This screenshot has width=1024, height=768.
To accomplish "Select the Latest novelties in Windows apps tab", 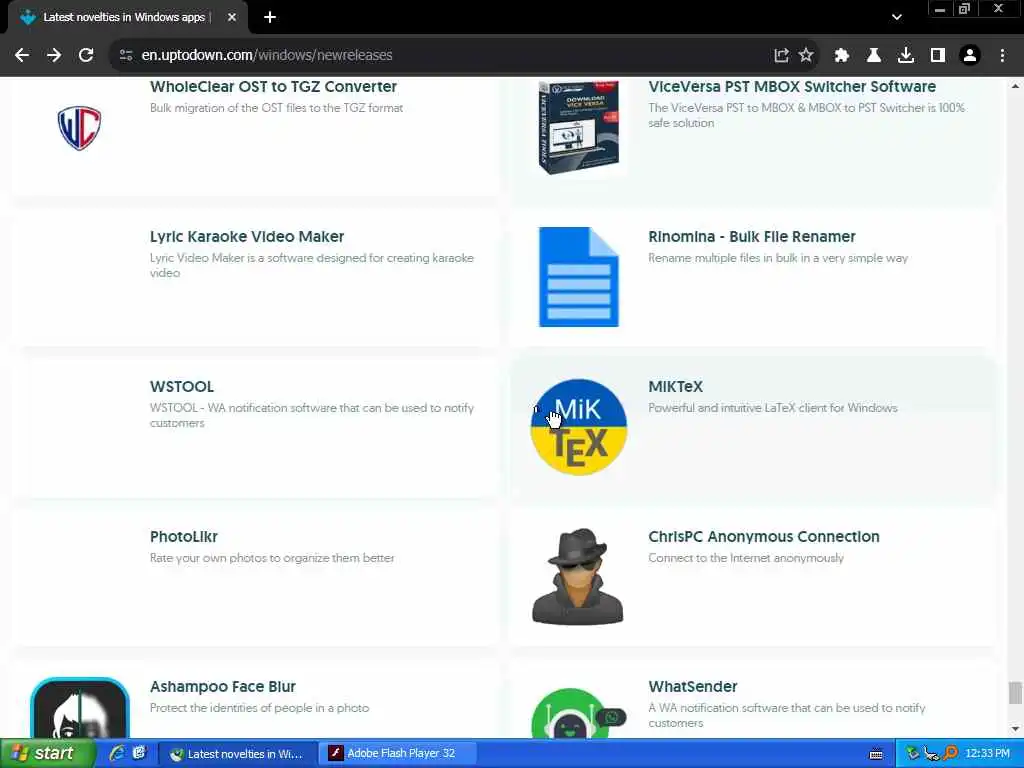I will 124,17.
